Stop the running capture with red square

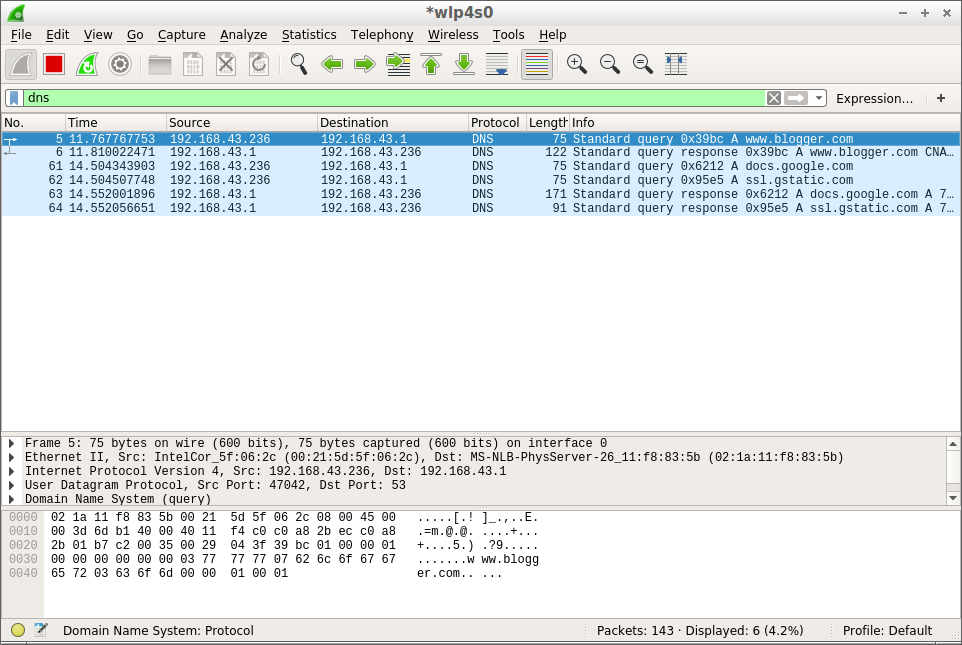tap(54, 64)
